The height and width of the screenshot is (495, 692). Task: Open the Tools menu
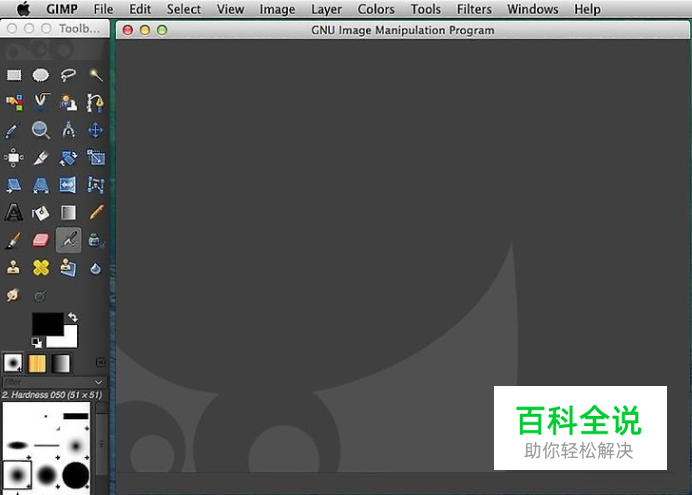tap(425, 9)
